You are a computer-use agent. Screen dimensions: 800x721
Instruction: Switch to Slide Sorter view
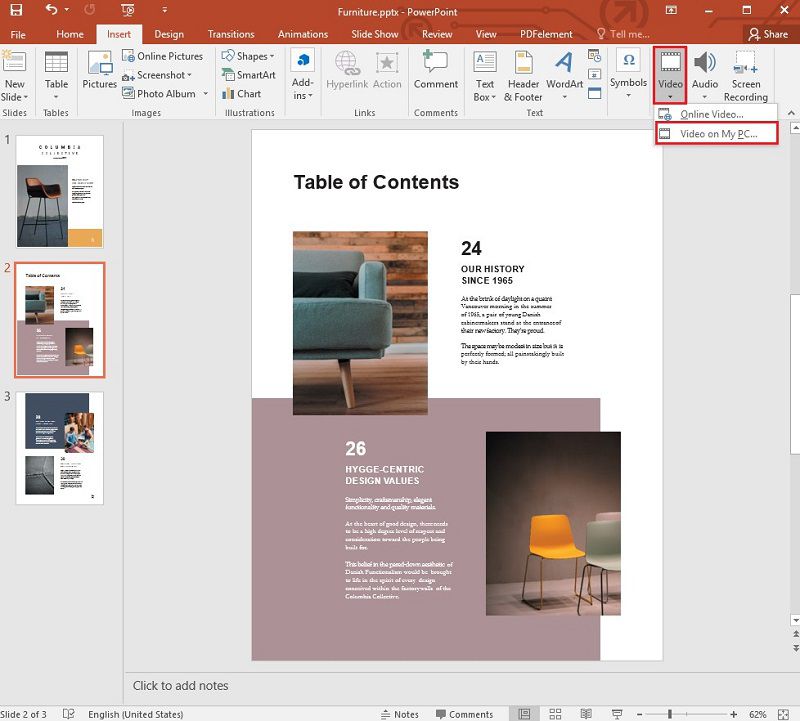[x=555, y=714]
